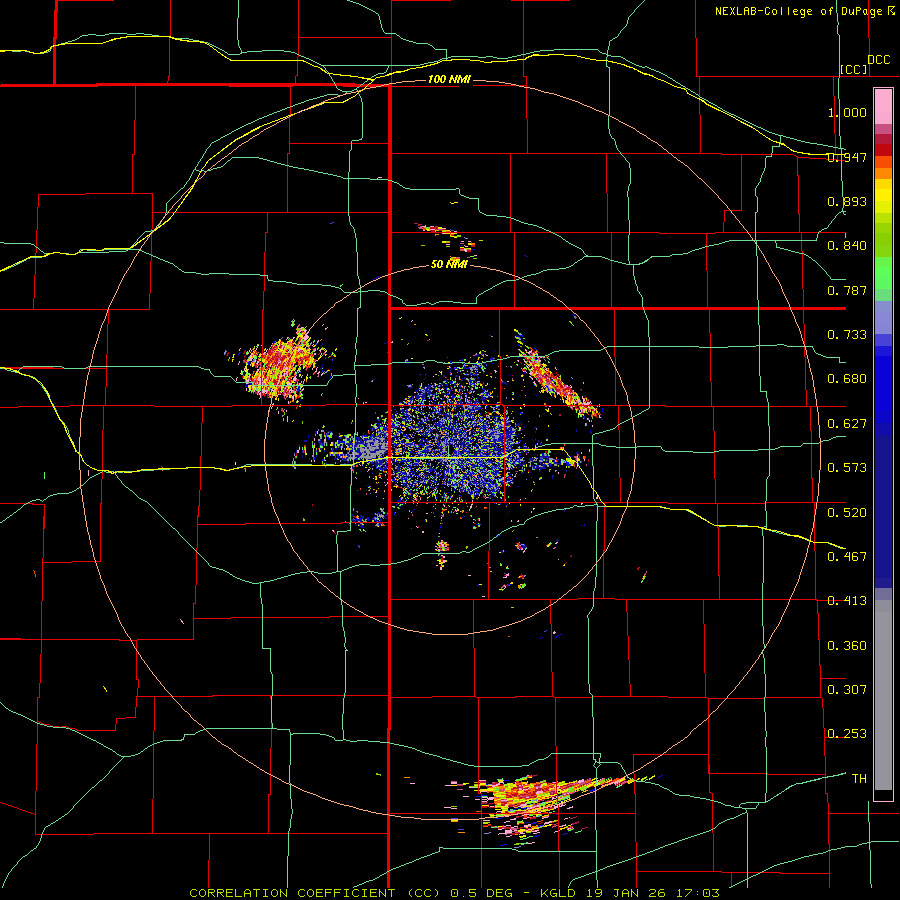Screen dimensions: 900x900
Task: Pick the bright green color bar segment
Action: (x=883, y=273)
